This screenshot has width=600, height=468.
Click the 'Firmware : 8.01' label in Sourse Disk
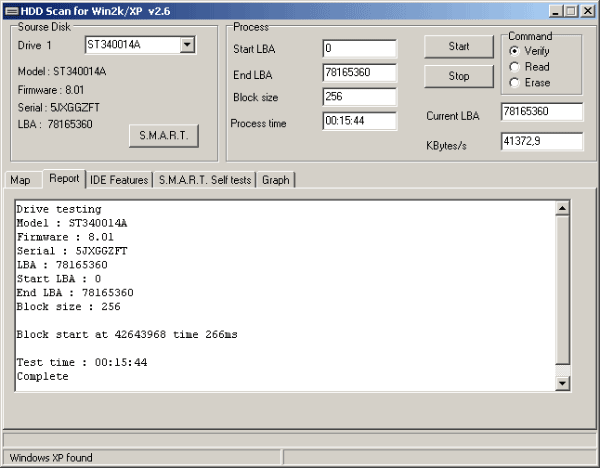pyautogui.click(x=51, y=90)
